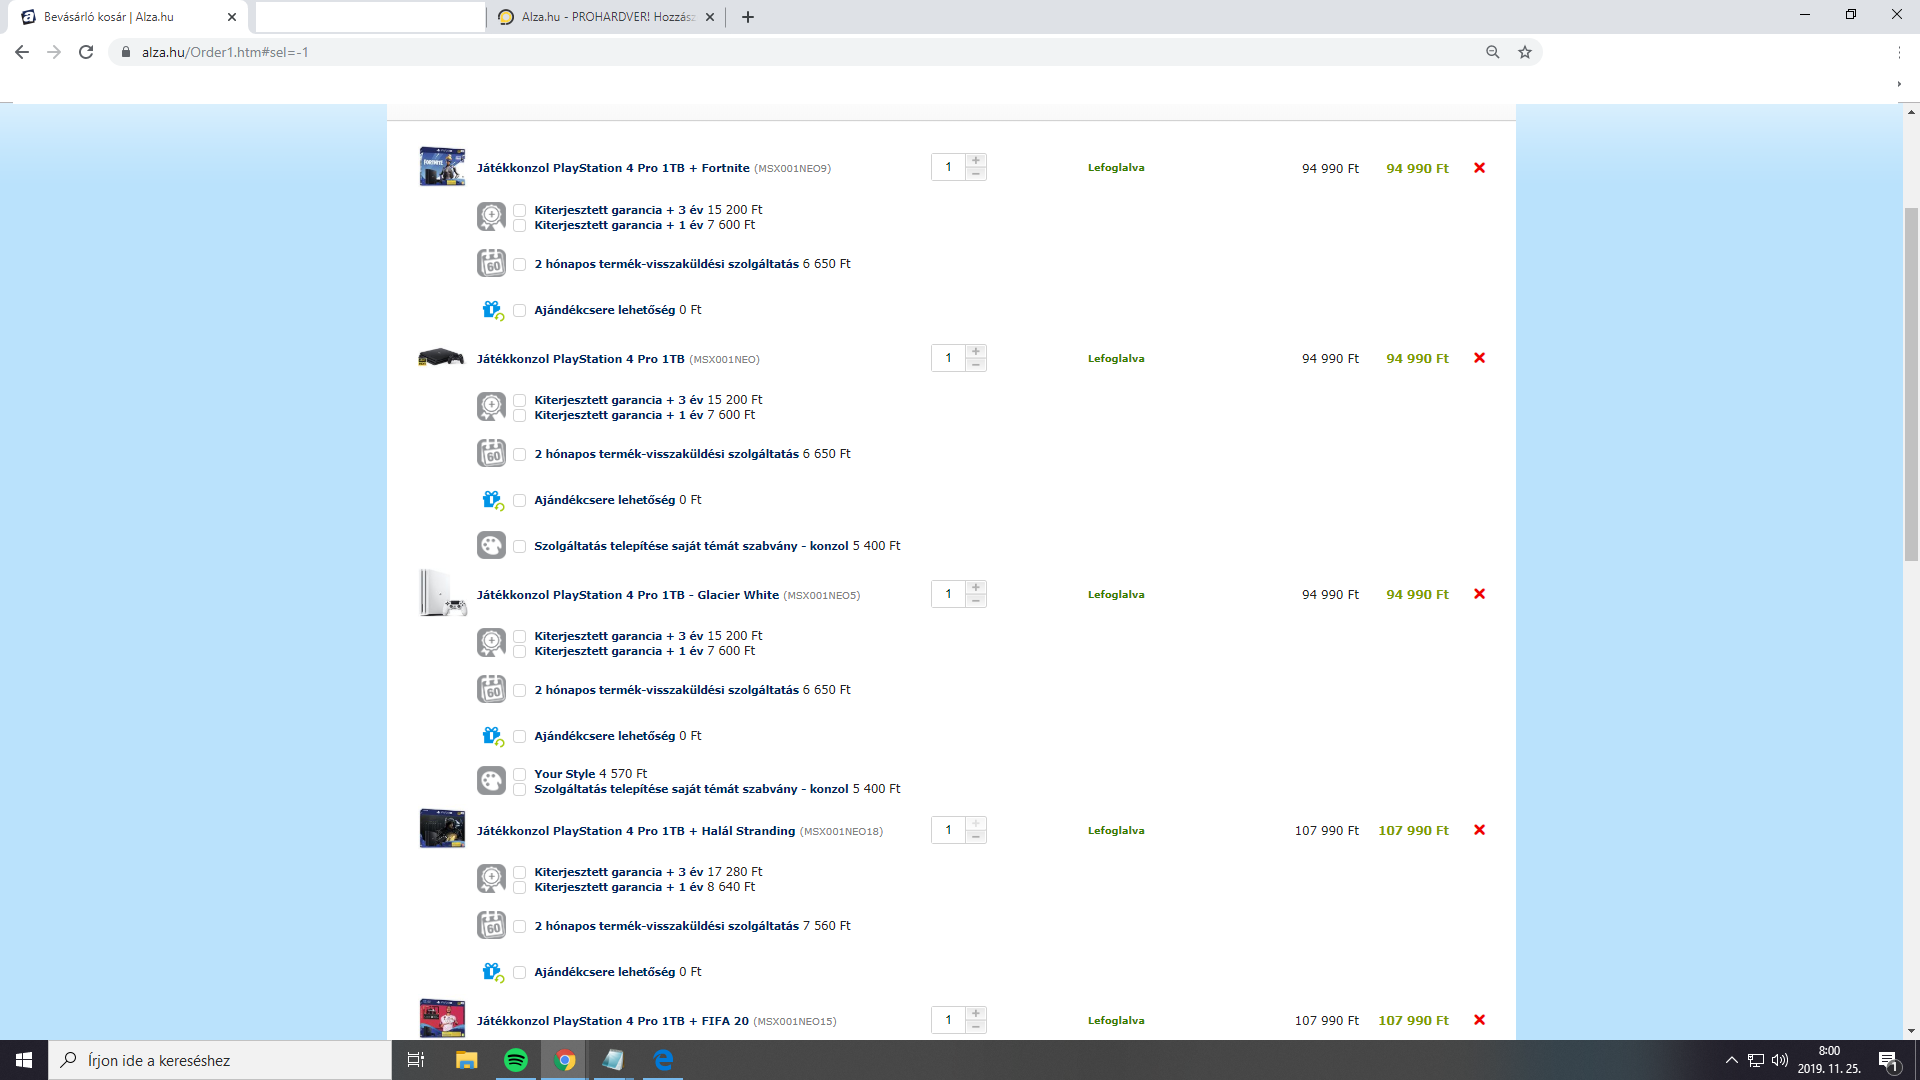Click gift exchange icon under plain PS4 Pro
1920x1080 pixels.
click(492, 500)
